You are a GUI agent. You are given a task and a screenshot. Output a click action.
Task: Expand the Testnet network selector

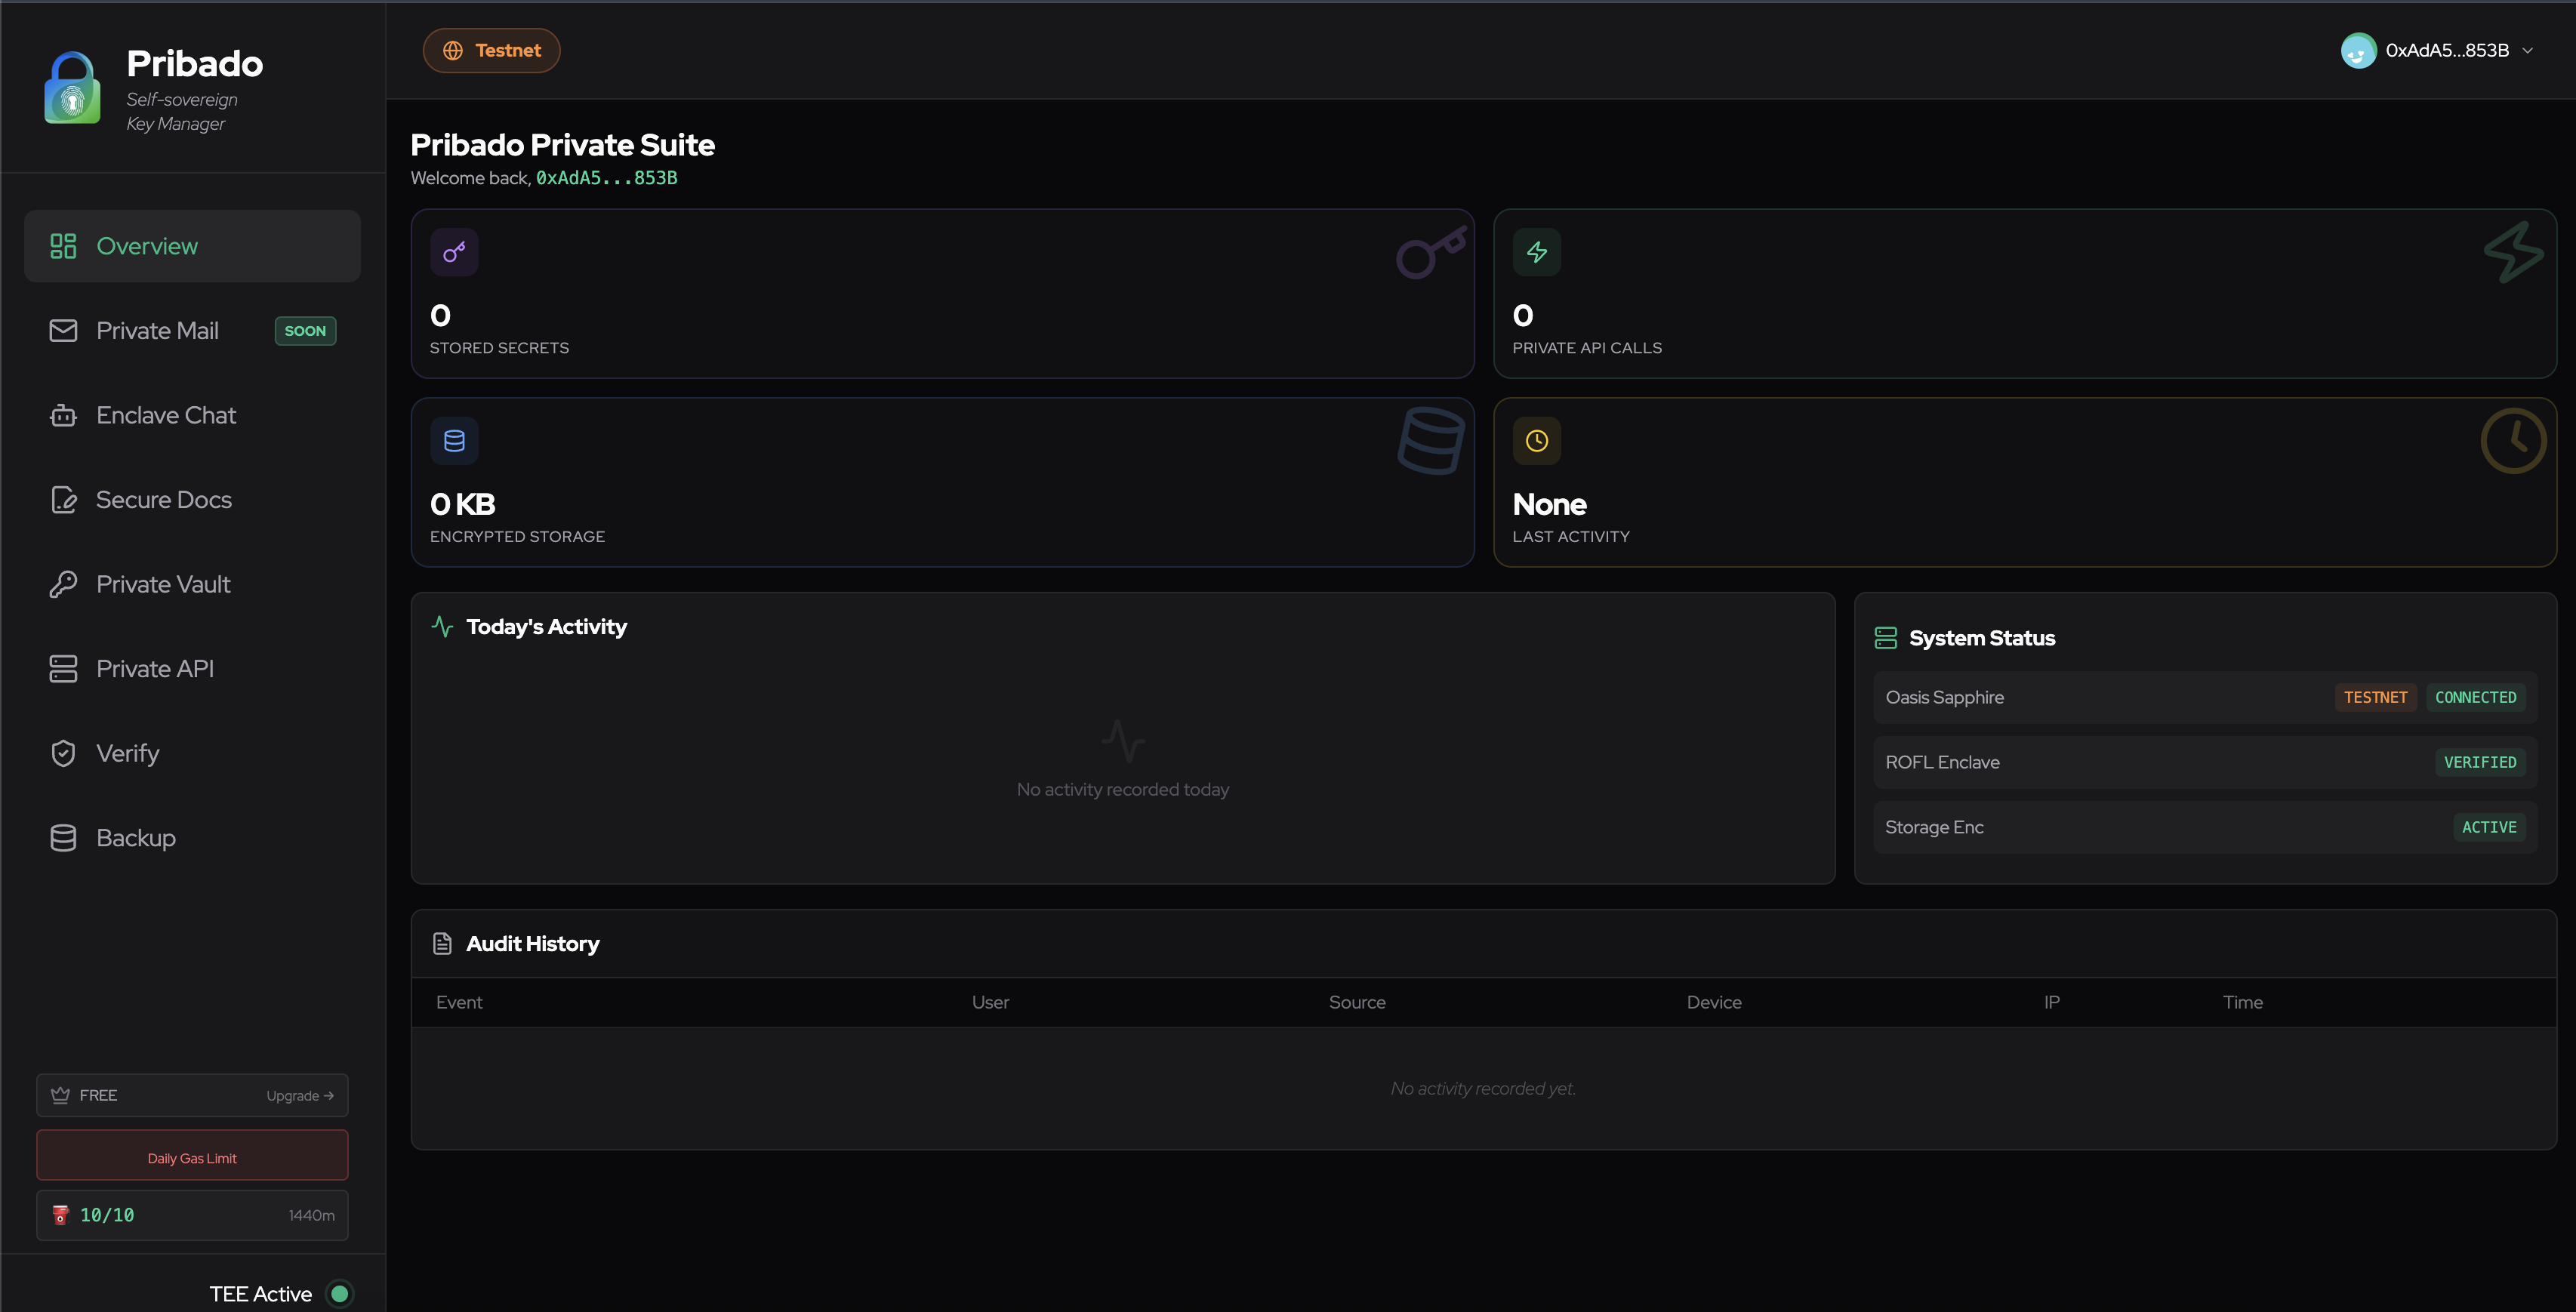click(491, 49)
